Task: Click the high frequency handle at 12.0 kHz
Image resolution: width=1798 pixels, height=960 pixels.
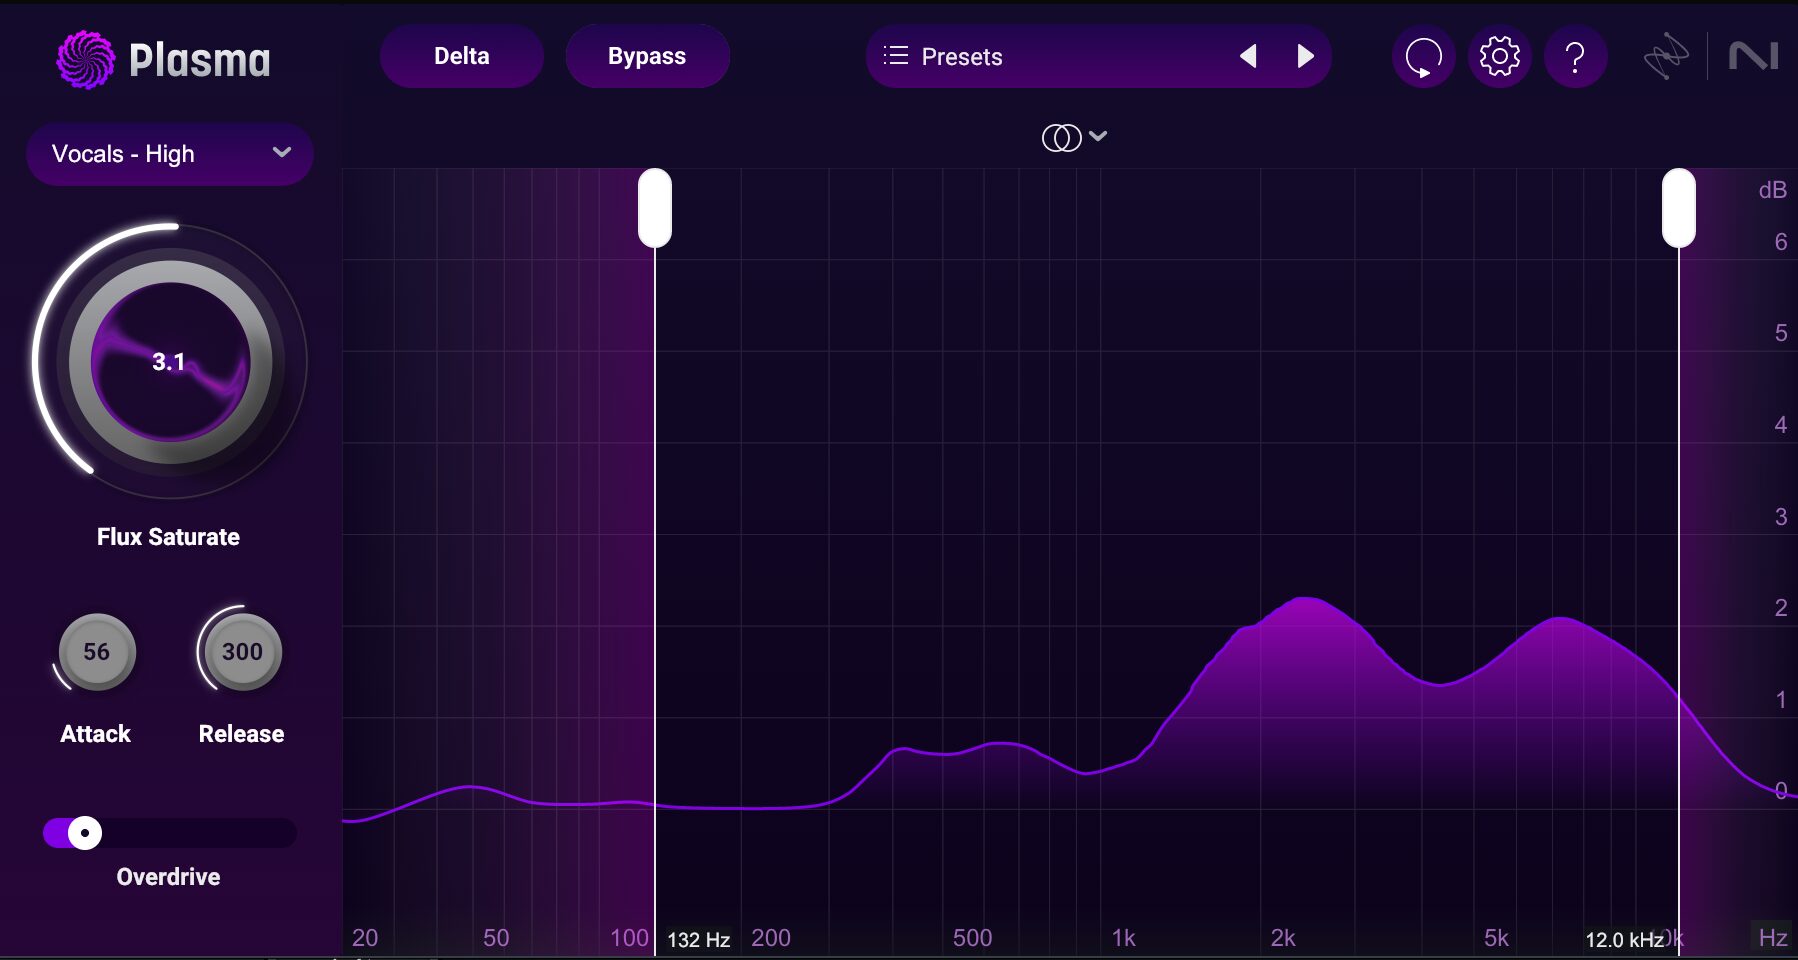Action: click(x=1679, y=208)
